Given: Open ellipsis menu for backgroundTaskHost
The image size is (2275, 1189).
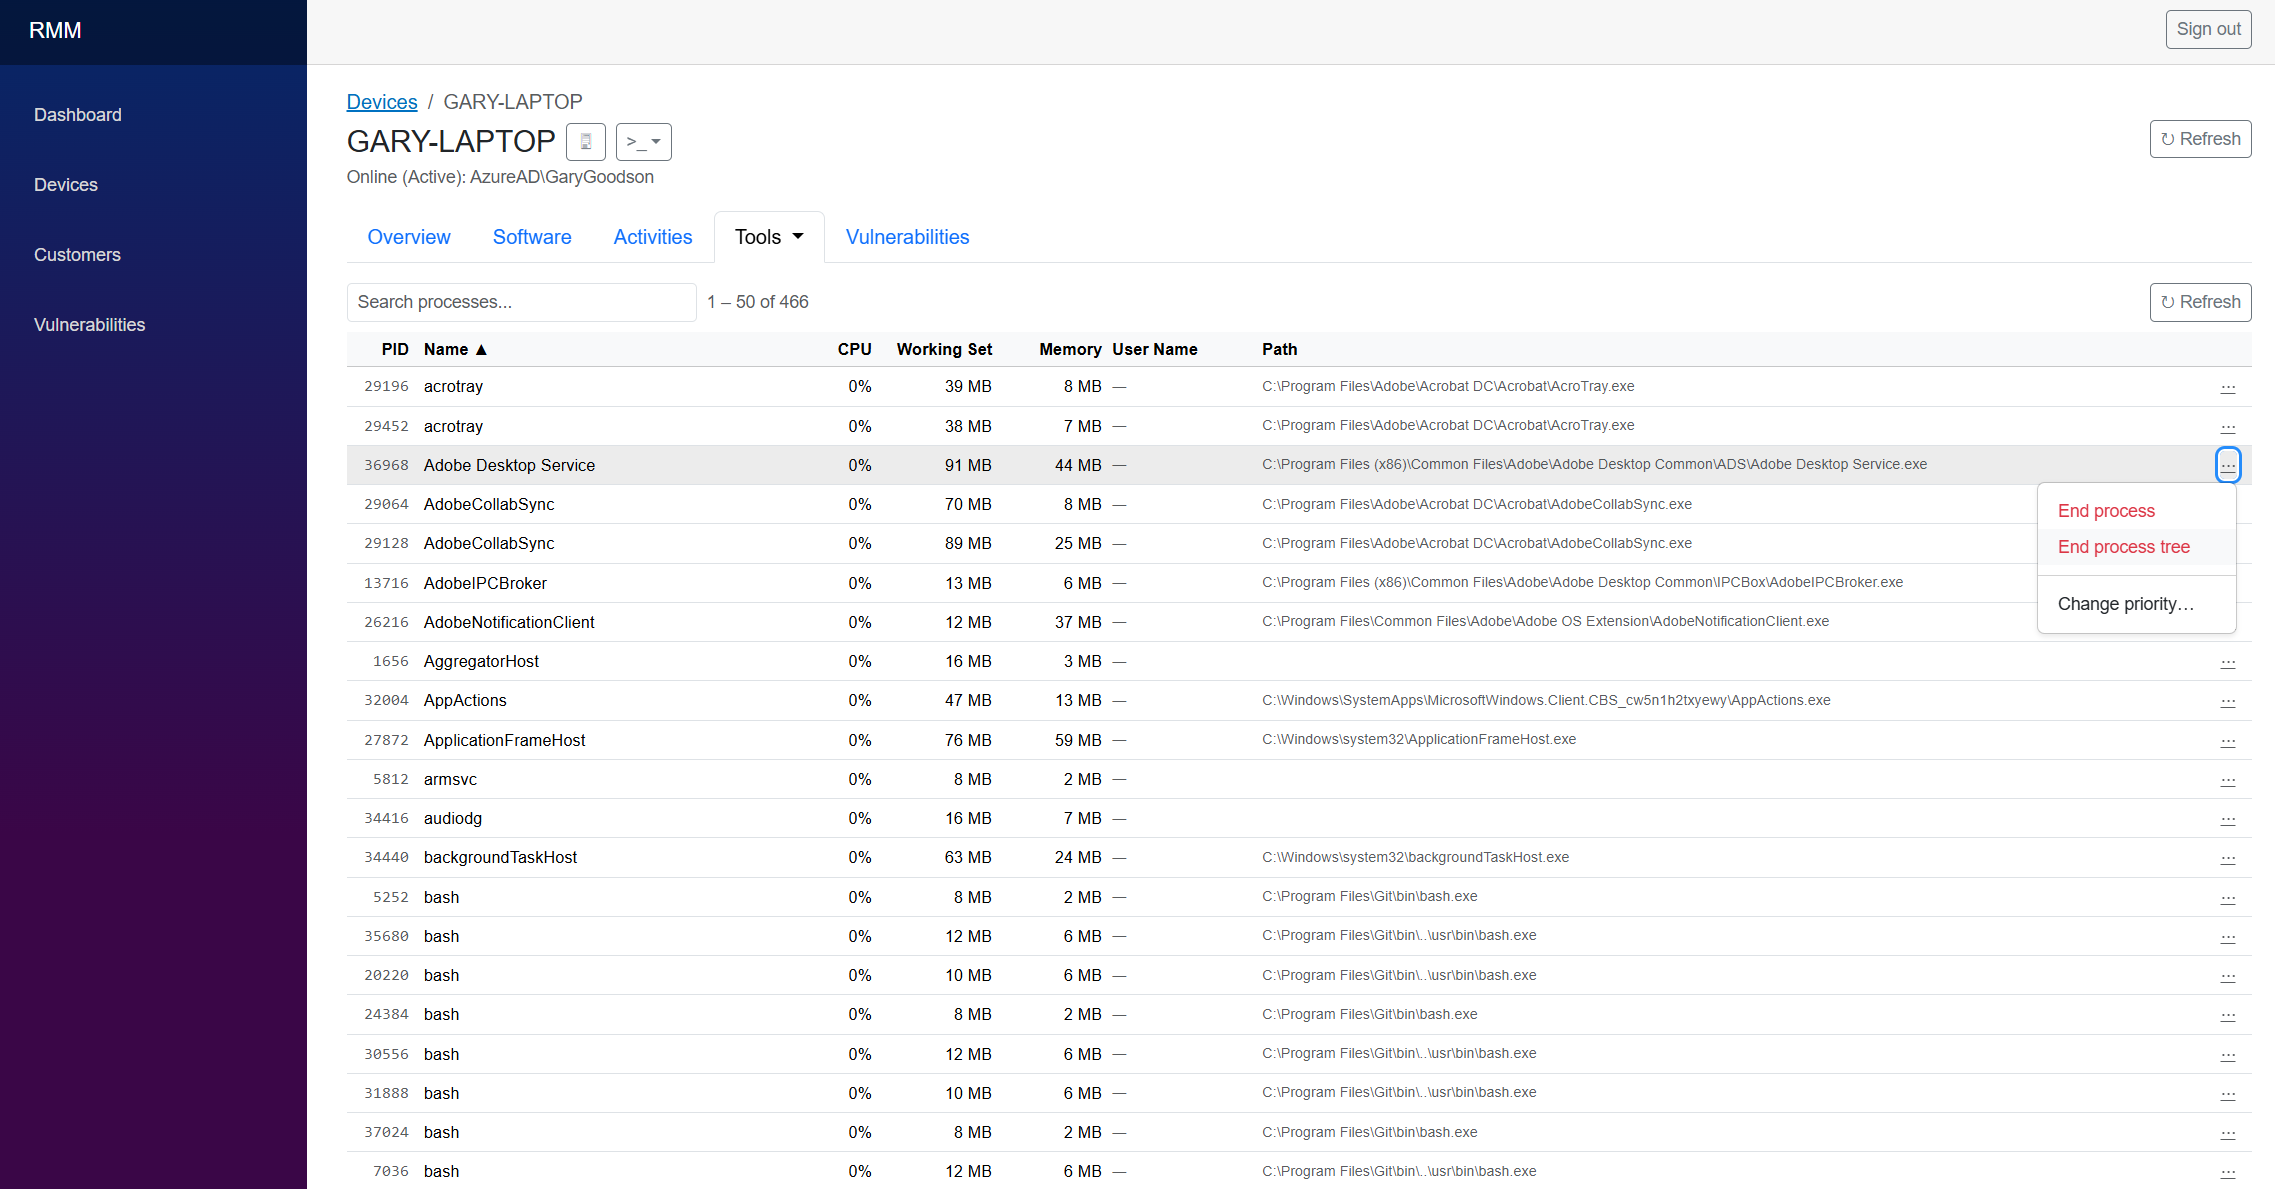Looking at the screenshot, I should click(x=2228, y=858).
